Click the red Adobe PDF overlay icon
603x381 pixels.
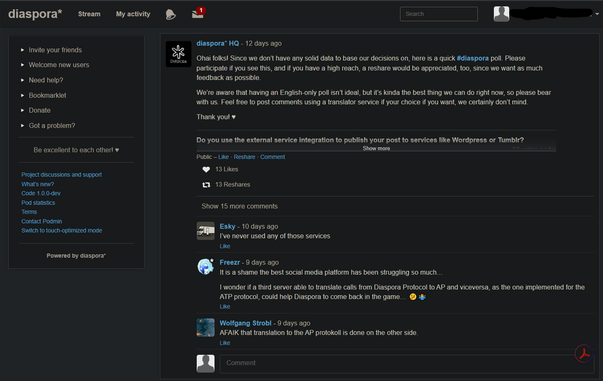coord(584,353)
